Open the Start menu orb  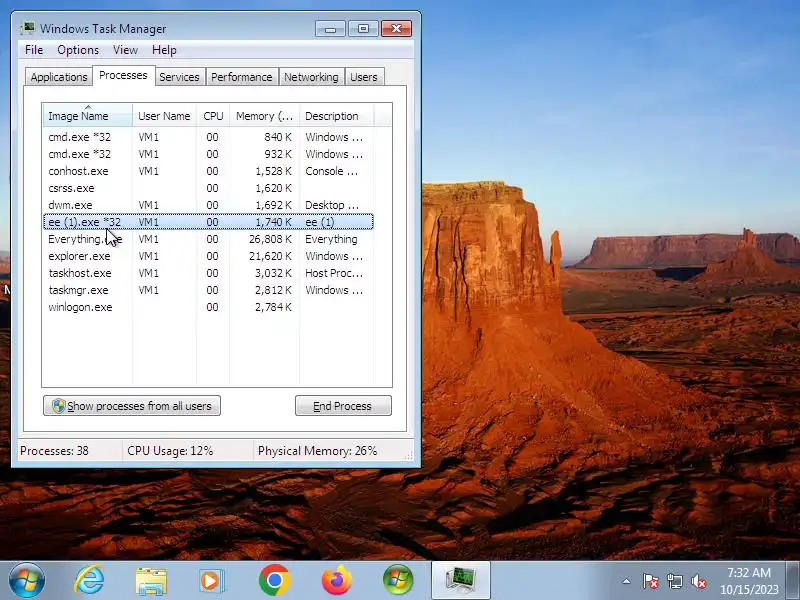tap(27, 581)
